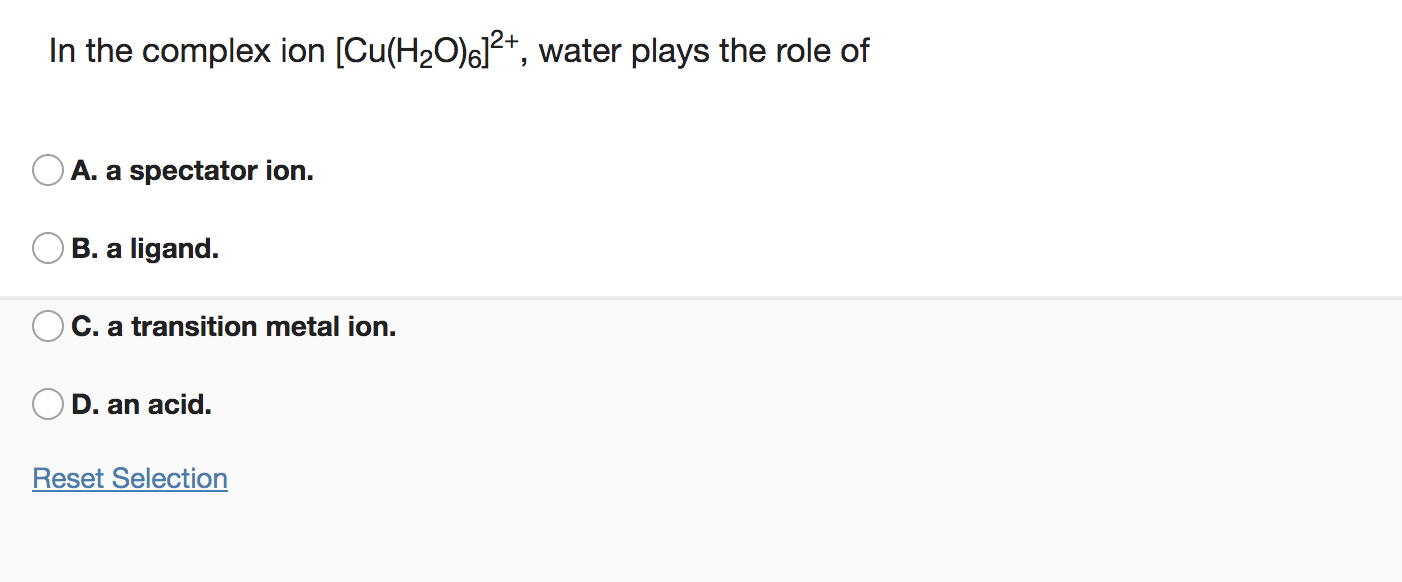Click Reset Selection to deselect all options

point(129,478)
